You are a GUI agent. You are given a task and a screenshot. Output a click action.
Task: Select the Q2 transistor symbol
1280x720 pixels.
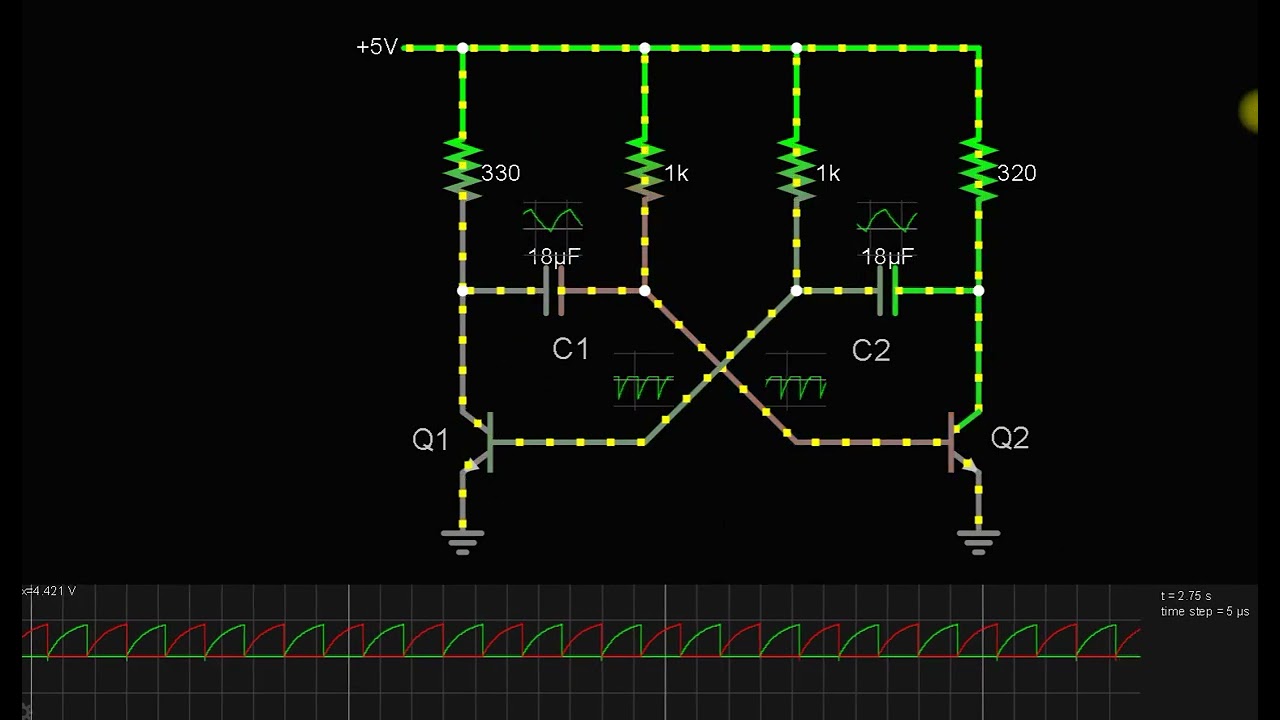click(963, 441)
